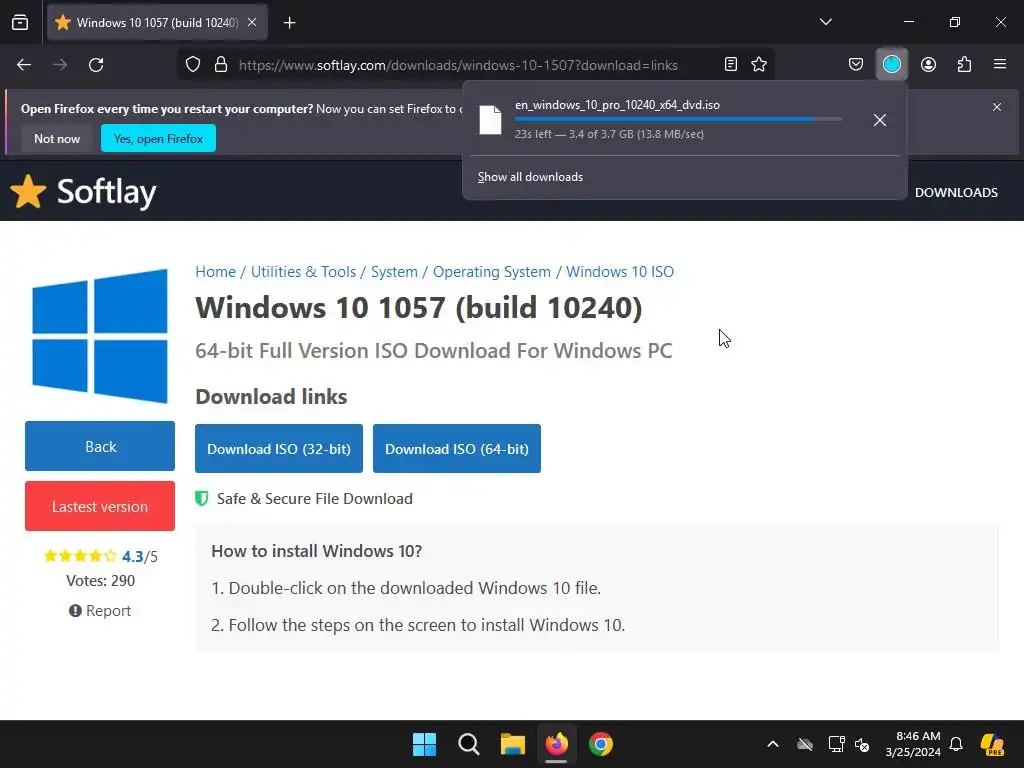Open Windows taskbar search
The height and width of the screenshot is (768, 1024).
click(x=469, y=744)
